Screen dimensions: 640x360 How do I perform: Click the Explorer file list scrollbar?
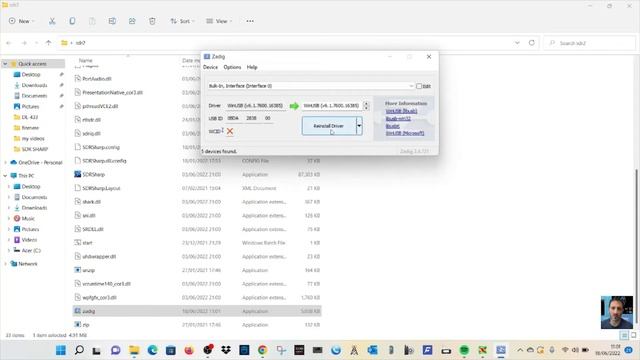(636, 245)
